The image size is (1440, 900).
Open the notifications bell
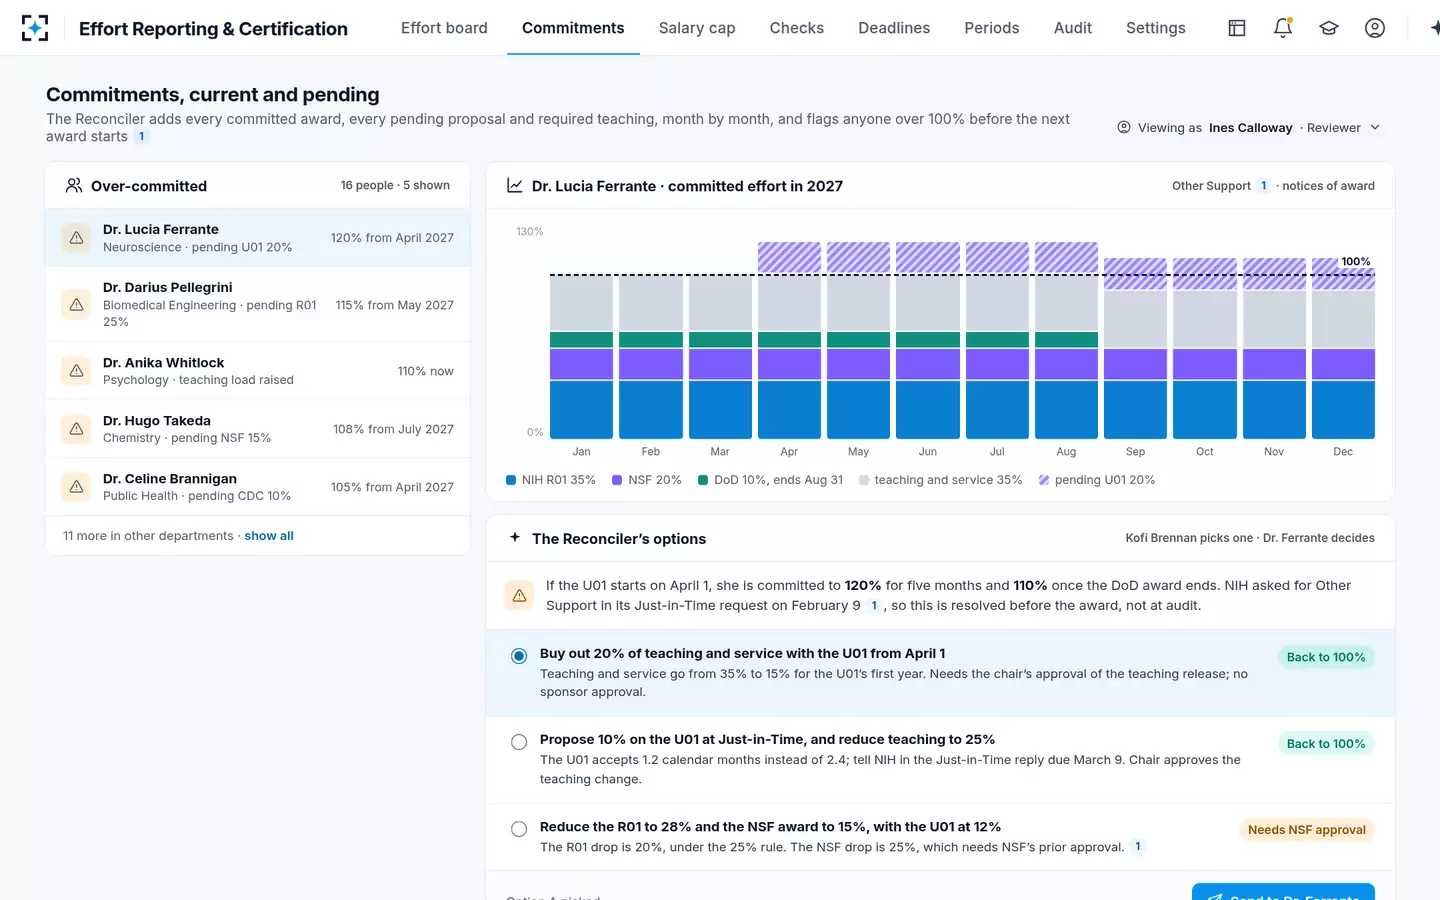(1283, 28)
